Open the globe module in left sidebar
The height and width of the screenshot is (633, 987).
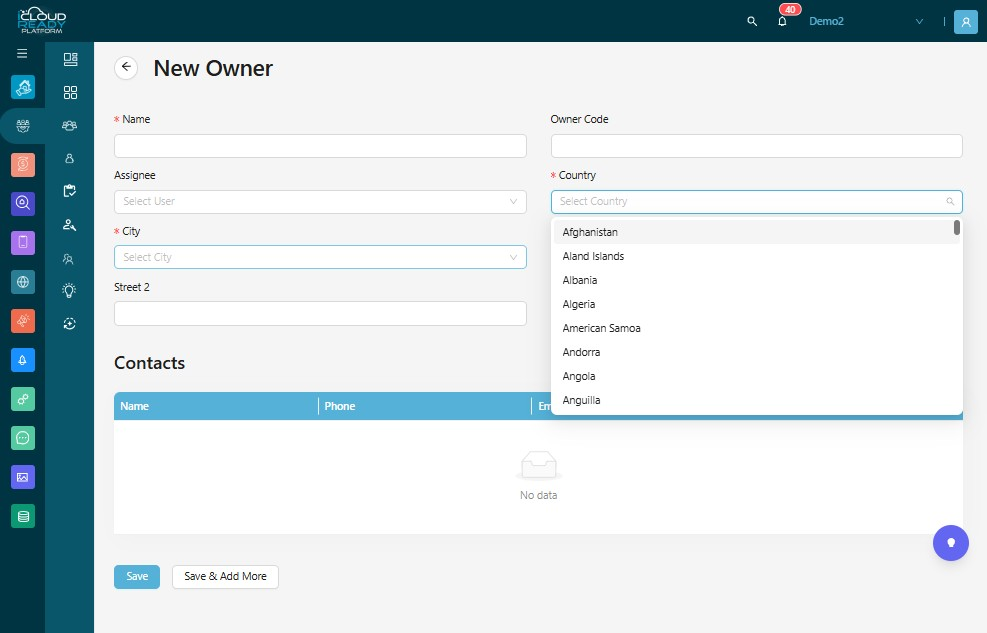click(23, 282)
